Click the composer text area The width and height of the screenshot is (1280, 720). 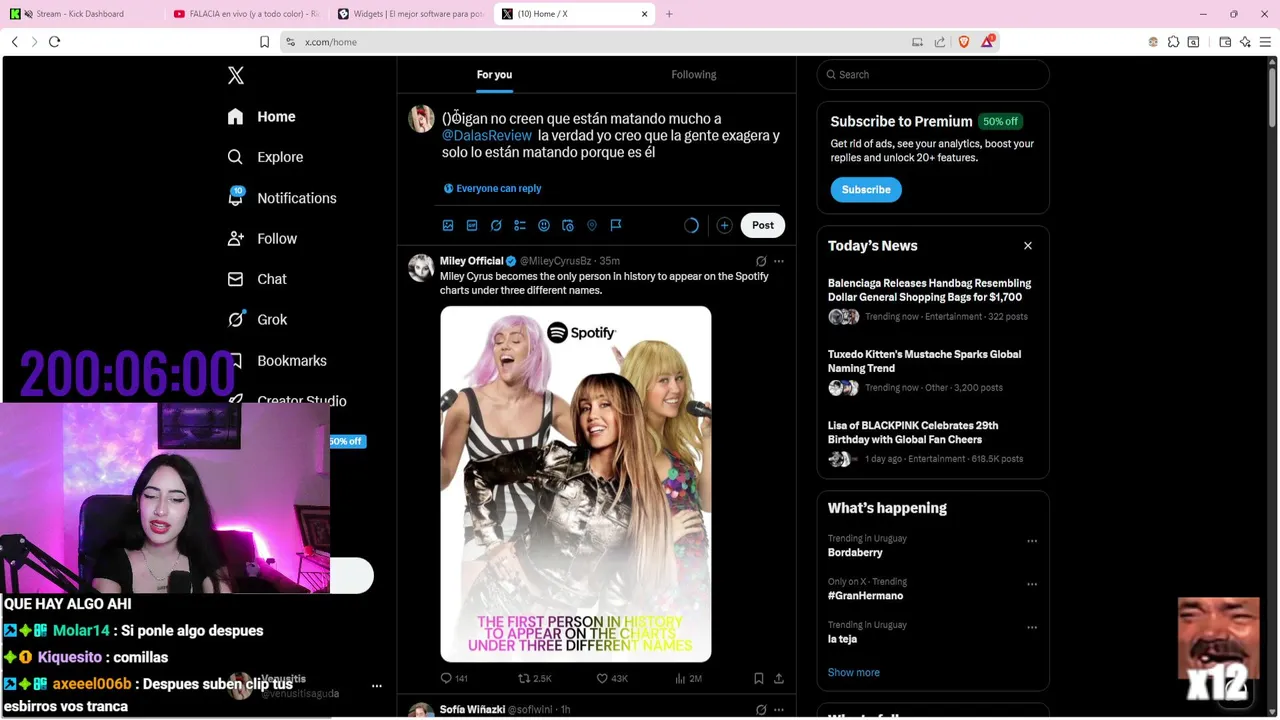coord(612,135)
